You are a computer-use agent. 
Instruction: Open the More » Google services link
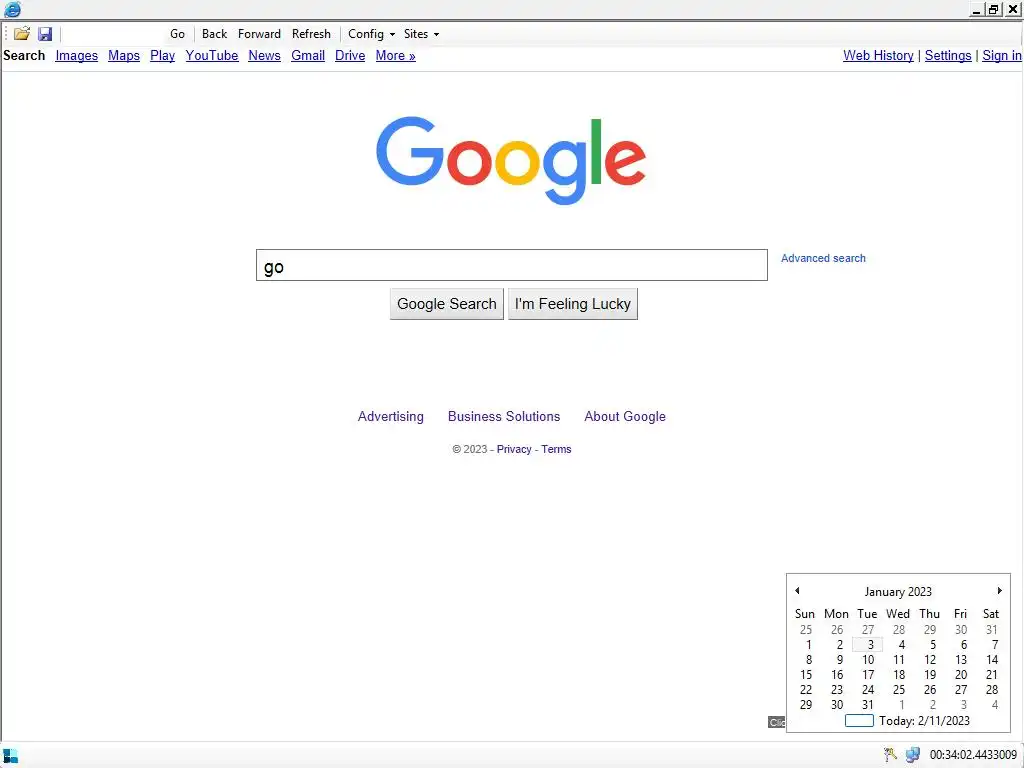(x=395, y=56)
